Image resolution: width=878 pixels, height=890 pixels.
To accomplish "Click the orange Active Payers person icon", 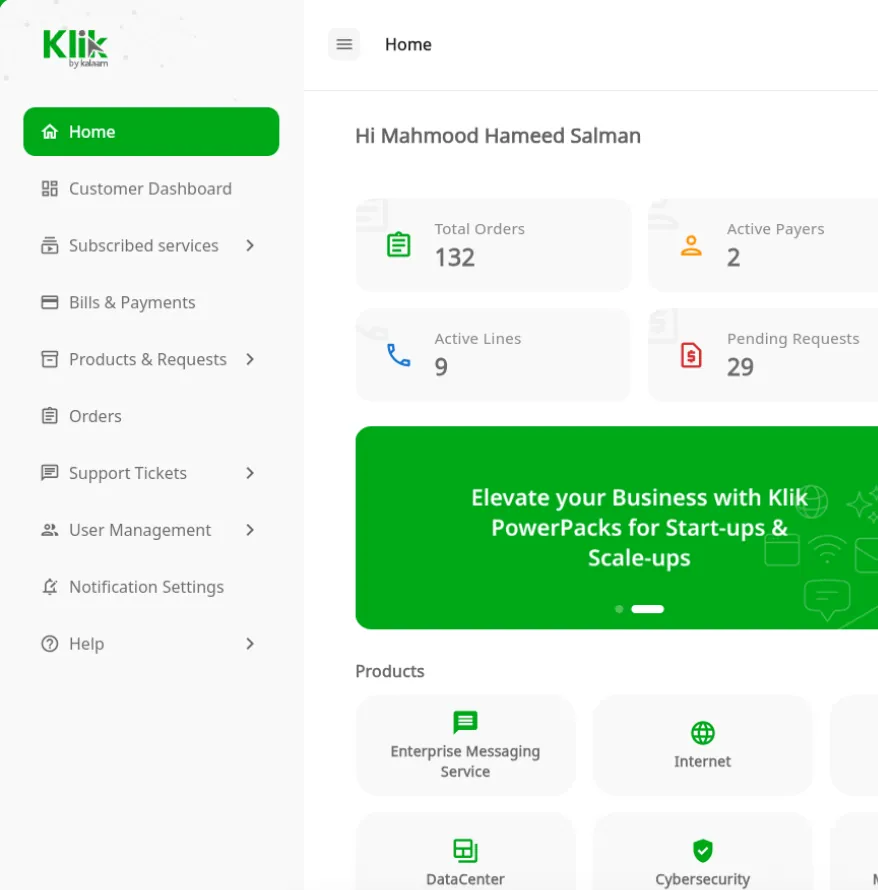I will click(691, 245).
